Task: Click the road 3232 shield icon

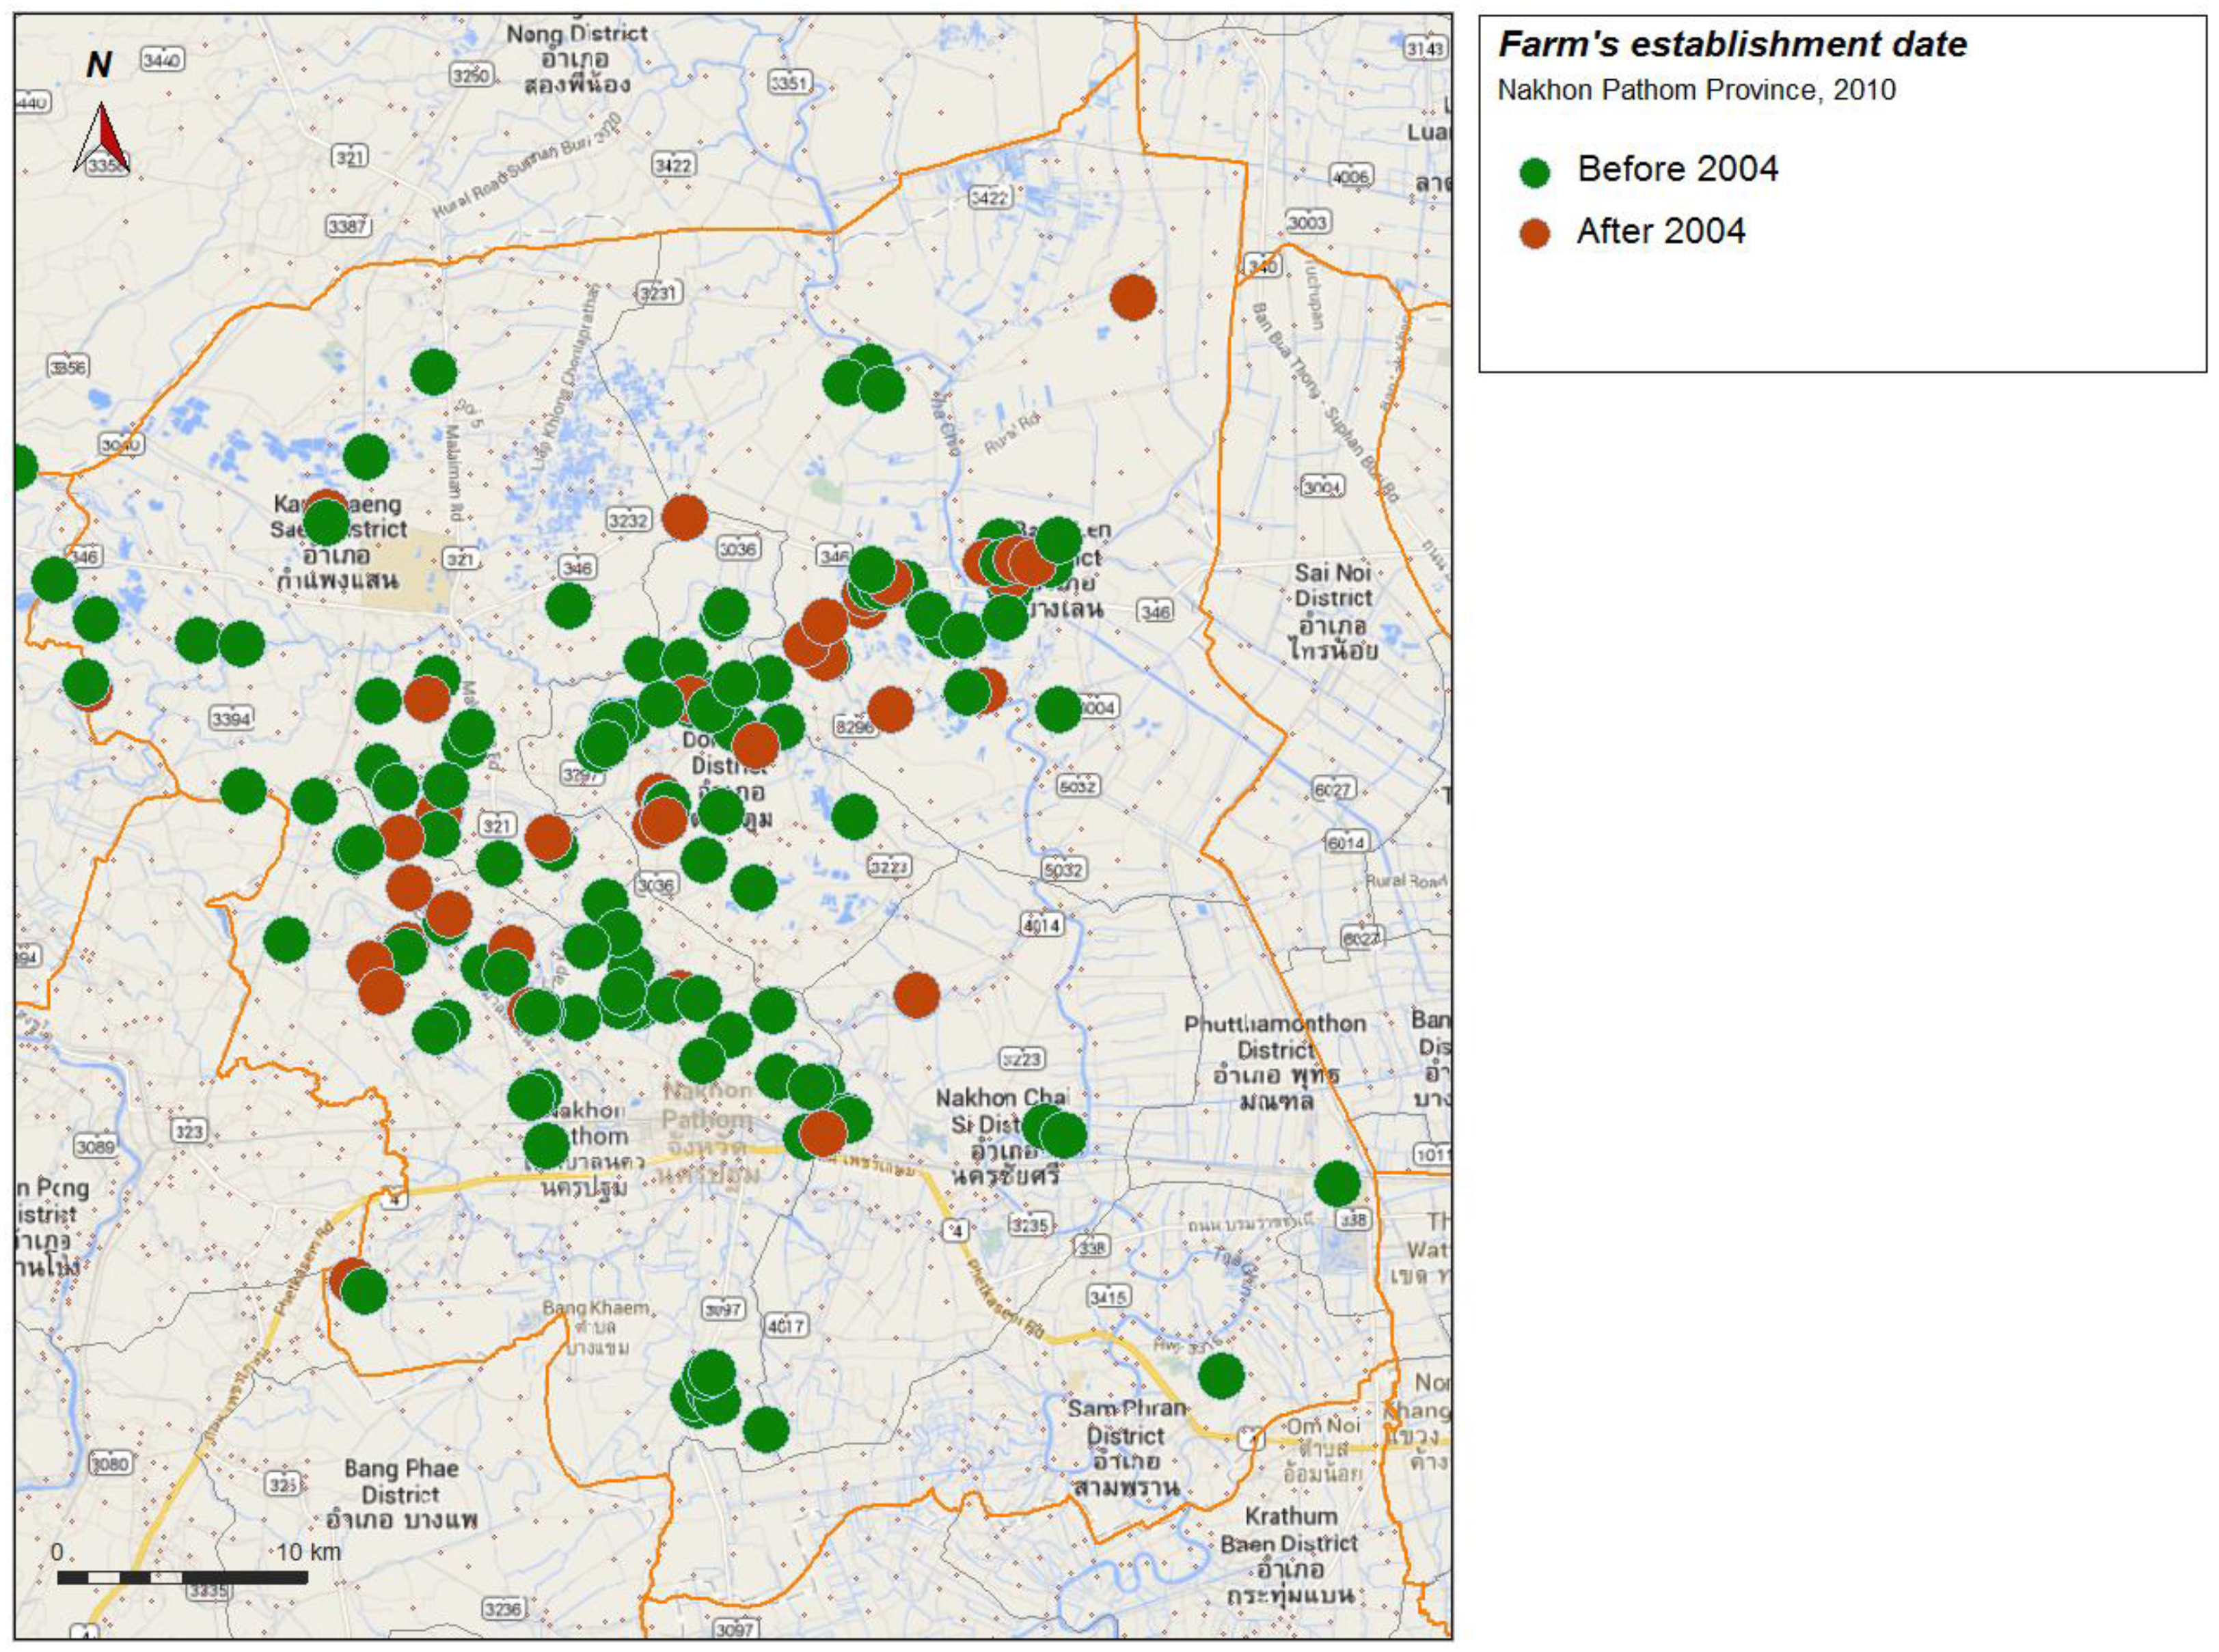Action: click(x=629, y=520)
